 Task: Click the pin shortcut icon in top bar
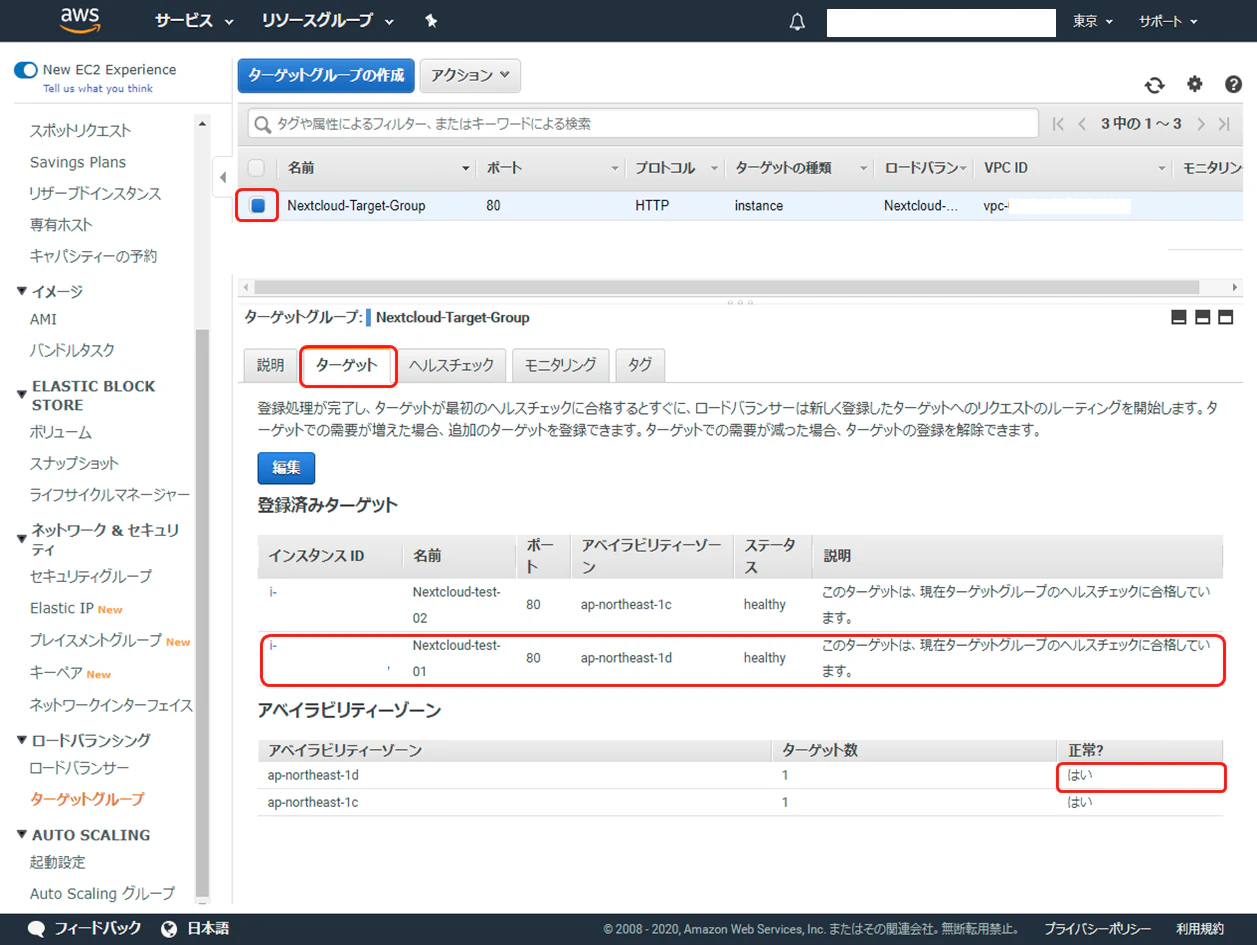pos(431,21)
